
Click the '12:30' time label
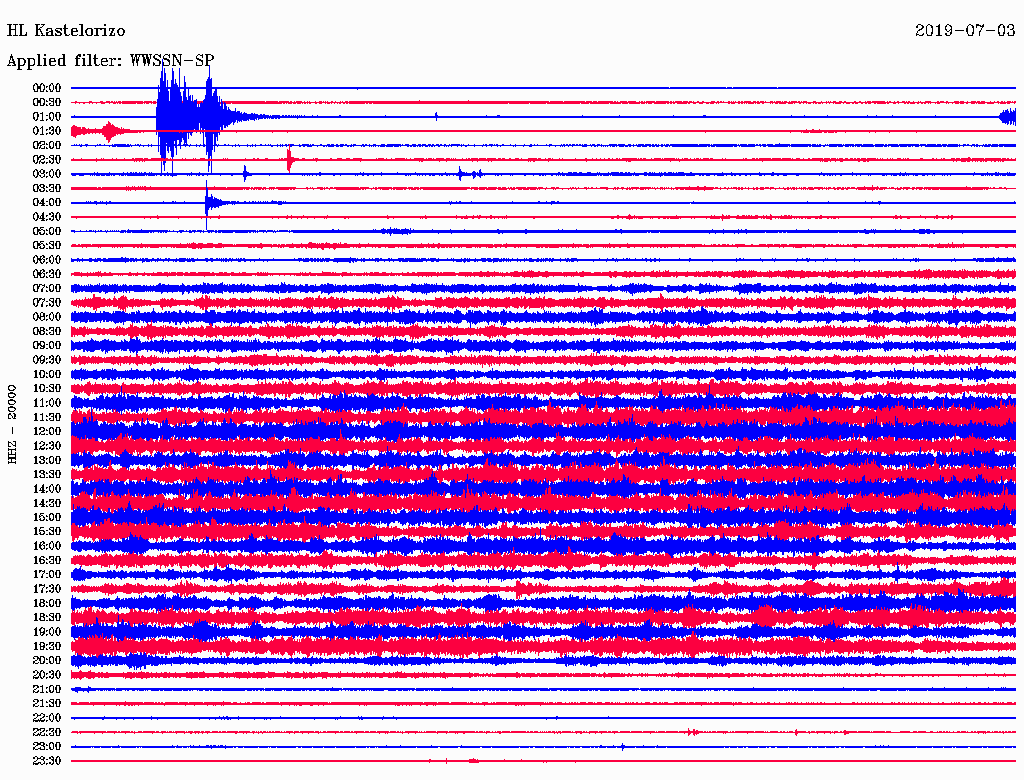click(x=47, y=446)
